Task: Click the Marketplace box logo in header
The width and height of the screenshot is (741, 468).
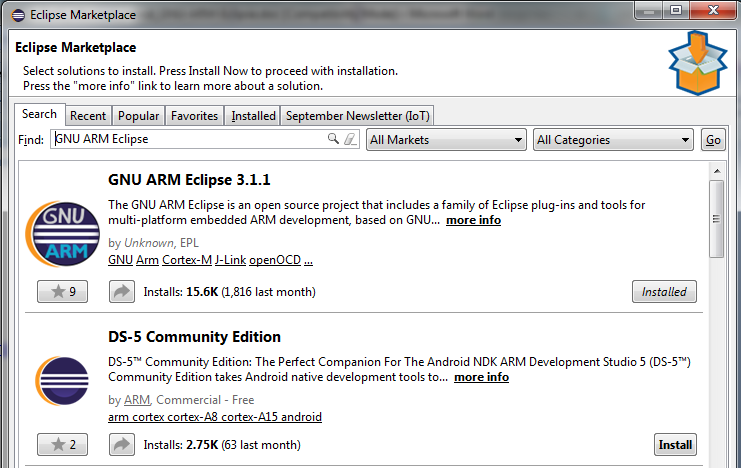Action: click(x=698, y=63)
